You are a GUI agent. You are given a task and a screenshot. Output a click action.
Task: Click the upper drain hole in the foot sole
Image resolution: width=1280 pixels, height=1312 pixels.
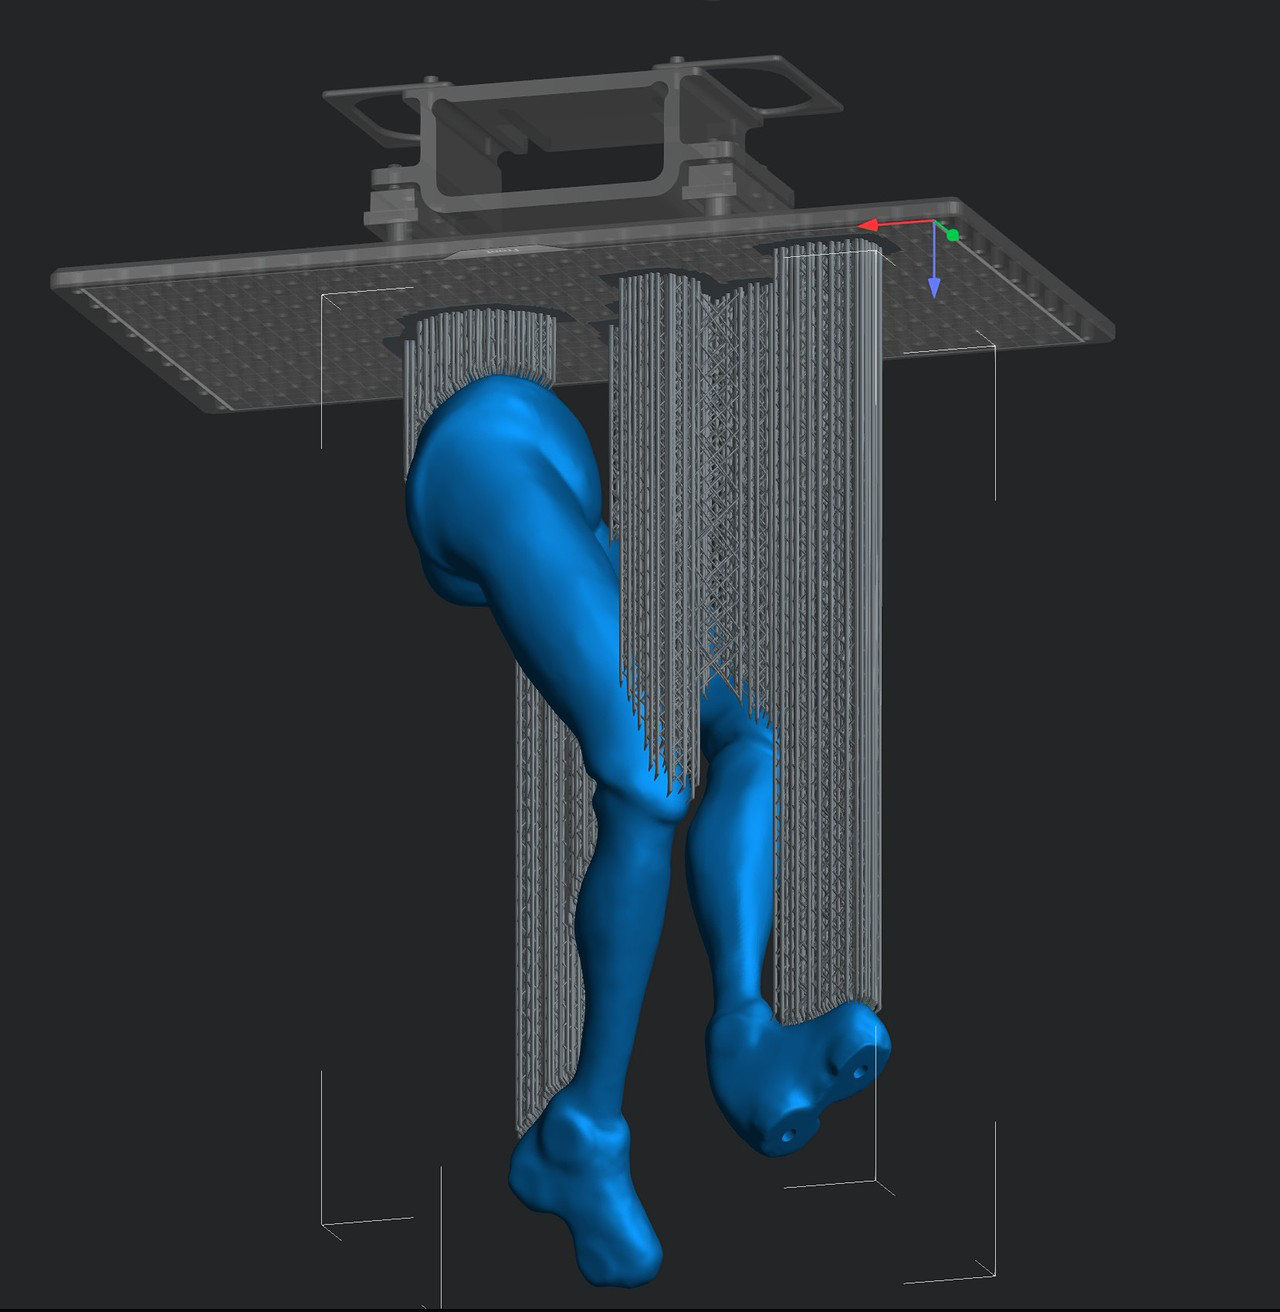pyautogui.click(x=861, y=1071)
